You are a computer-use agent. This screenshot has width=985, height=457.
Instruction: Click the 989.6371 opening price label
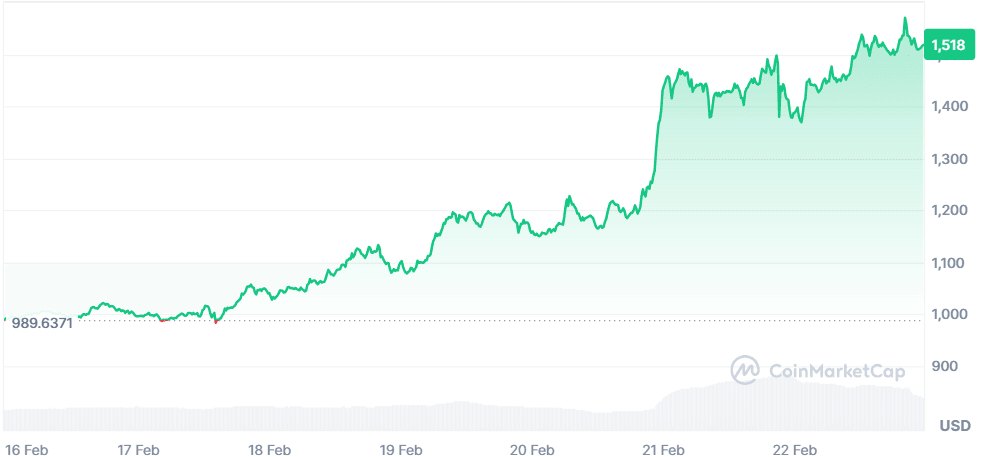tap(42, 324)
